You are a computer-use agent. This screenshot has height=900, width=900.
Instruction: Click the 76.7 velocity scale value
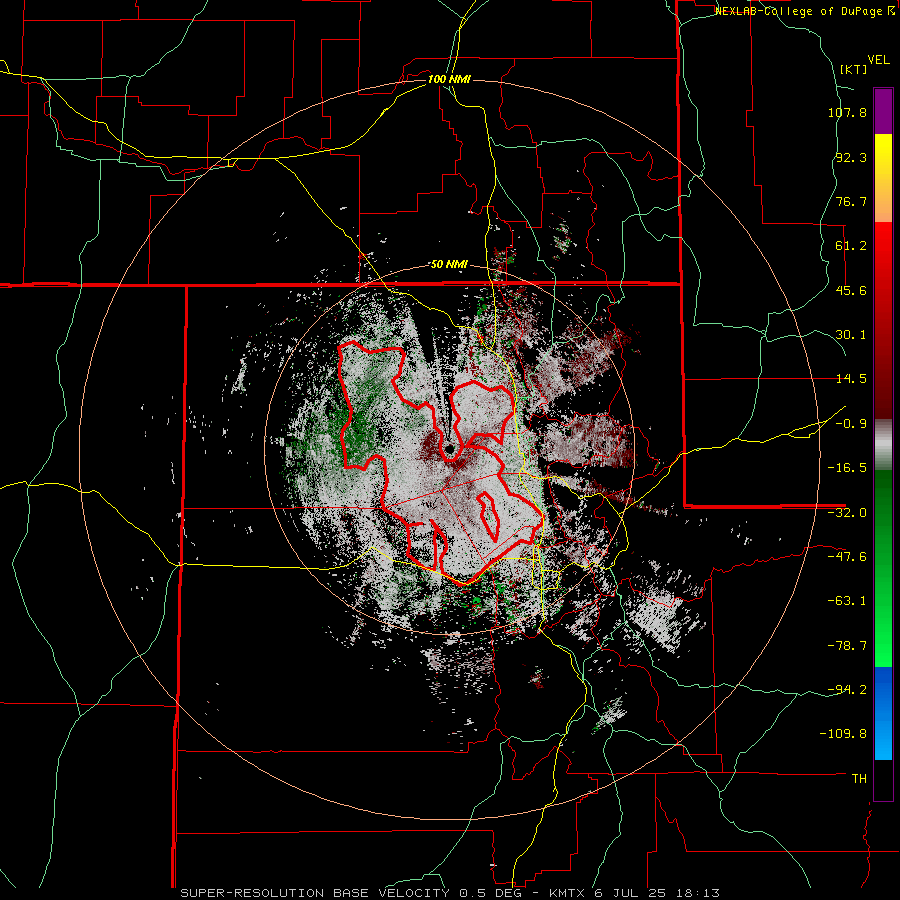coord(851,201)
